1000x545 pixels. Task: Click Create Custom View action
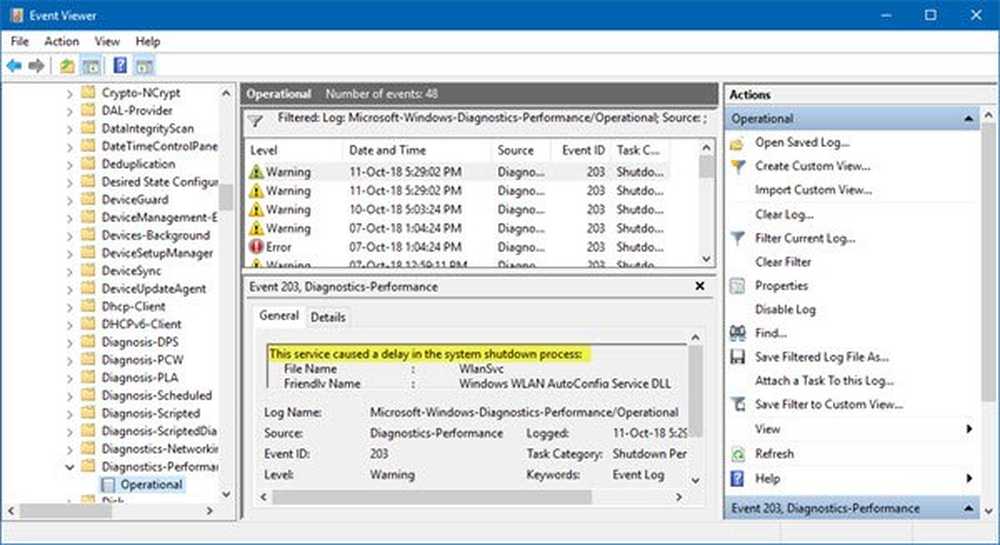coord(812,166)
